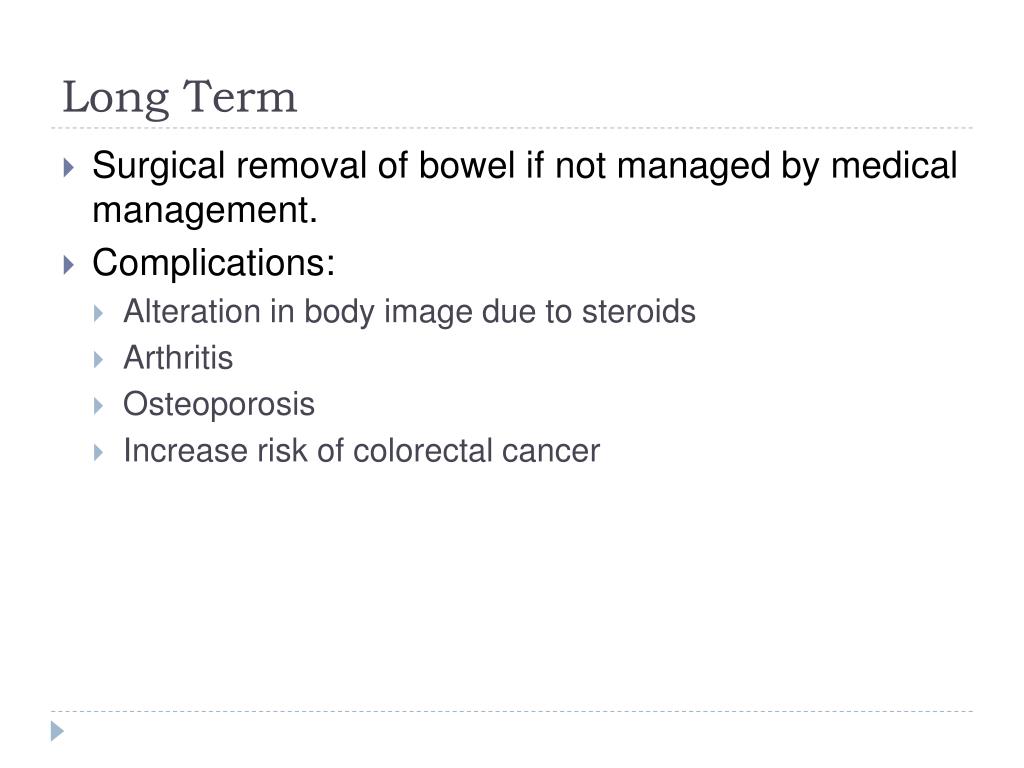The height and width of the screenshot is (768, 1024).
Task: Click the word management. on second line
Action: [205, 210]
